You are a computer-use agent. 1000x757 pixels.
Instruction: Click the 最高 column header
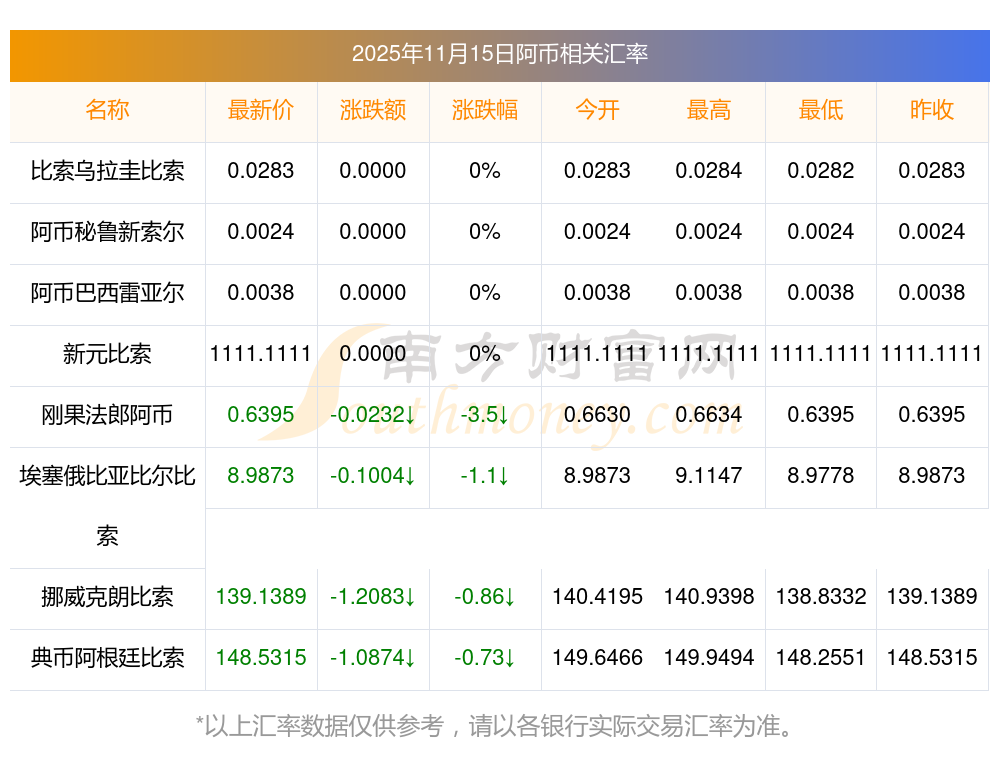(709, 110)
